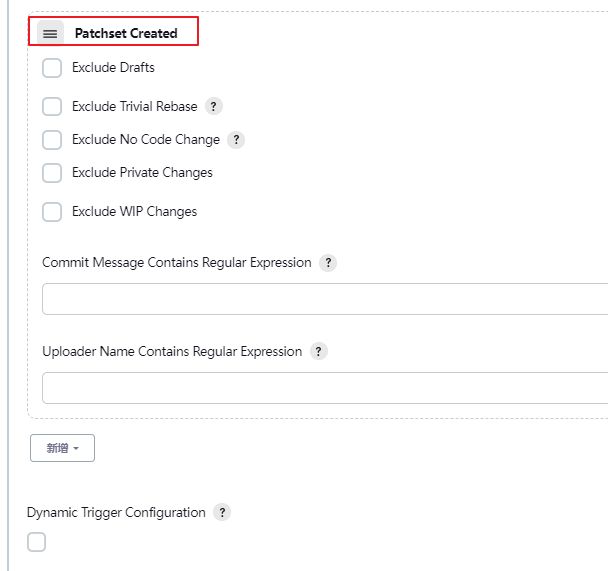The height and width of the screenshot is (571, 608).
Task: Select the Patchset Created header title
Action: click(126, 33)
